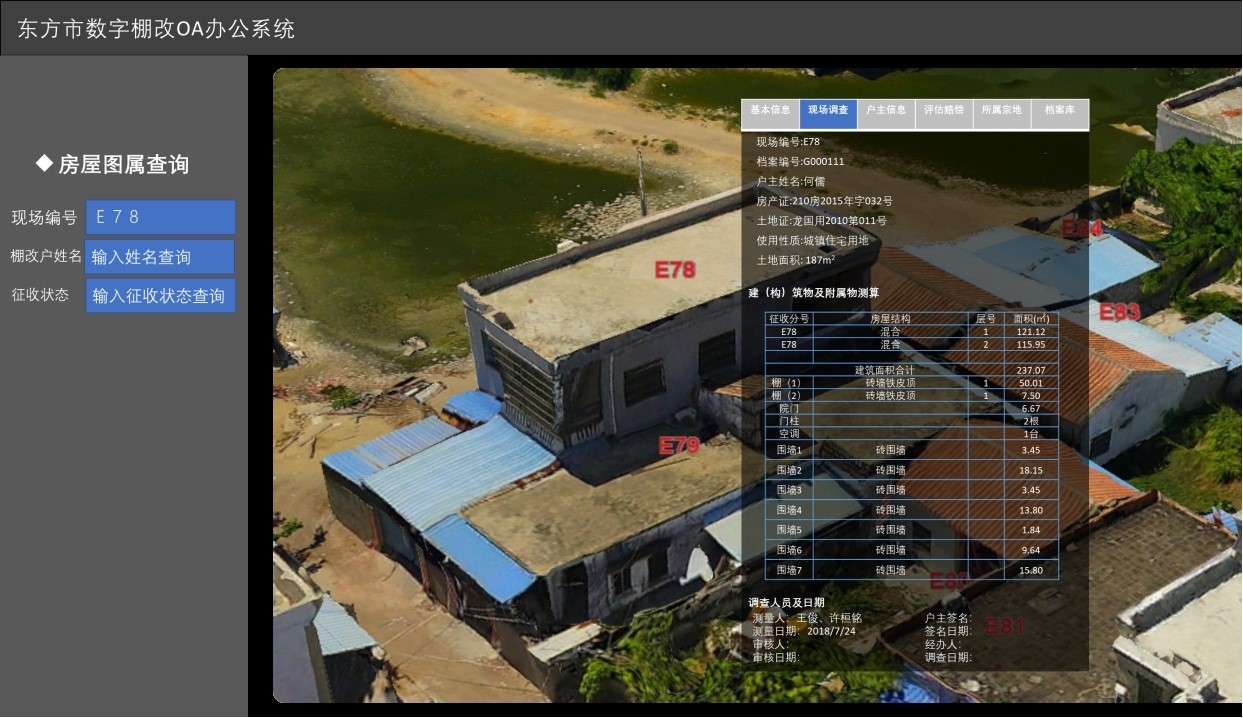Open the 基本信息 tab
The width and height of the screenshot is (1243, 718).
pyautogui.click(x=770, y=114)
